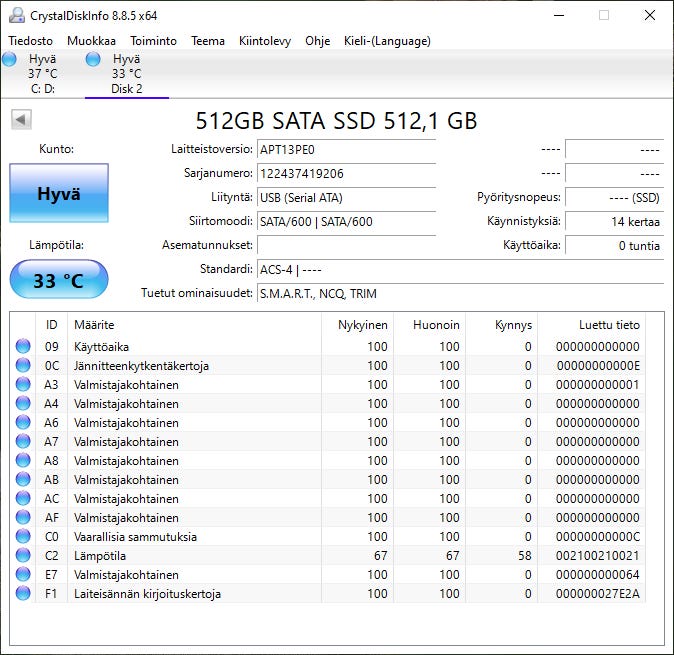Viewport: 674px width, 655px height.
Task: Select the Disk 2 status orb
Action: 94,60
